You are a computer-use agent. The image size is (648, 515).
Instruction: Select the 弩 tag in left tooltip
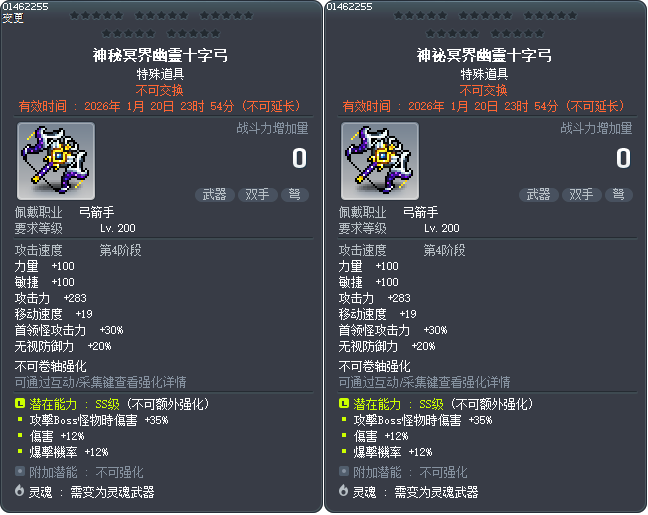coord(295,195)
